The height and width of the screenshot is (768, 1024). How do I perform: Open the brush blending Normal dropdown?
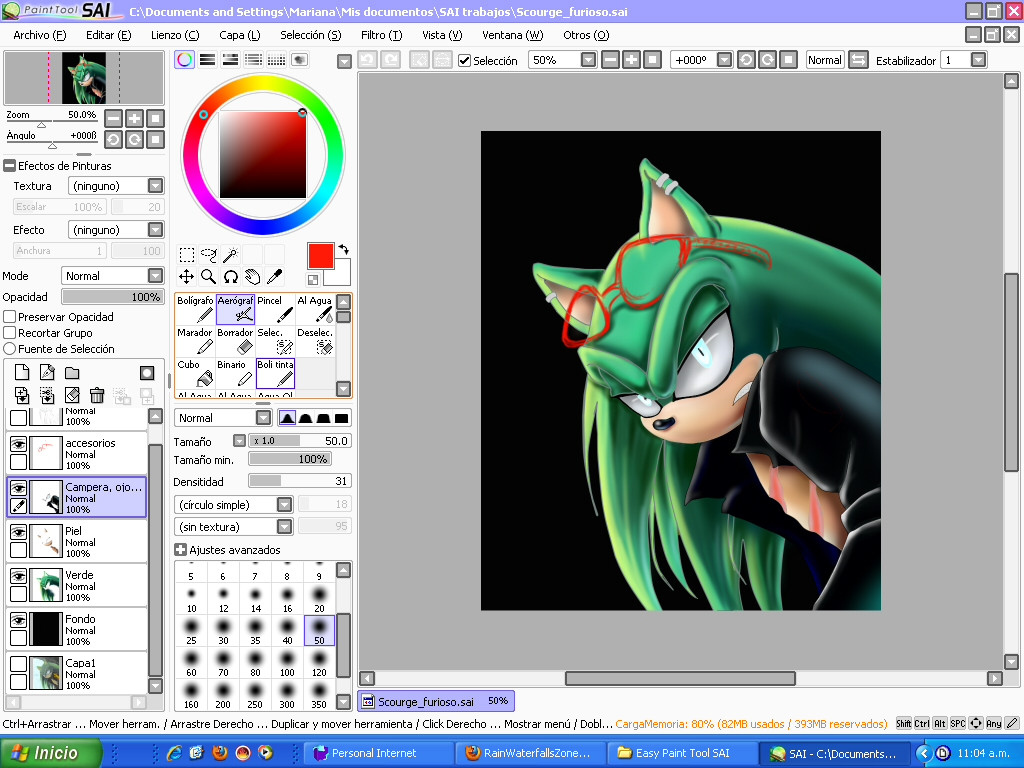pyautogui.click(x=263, y=418)
